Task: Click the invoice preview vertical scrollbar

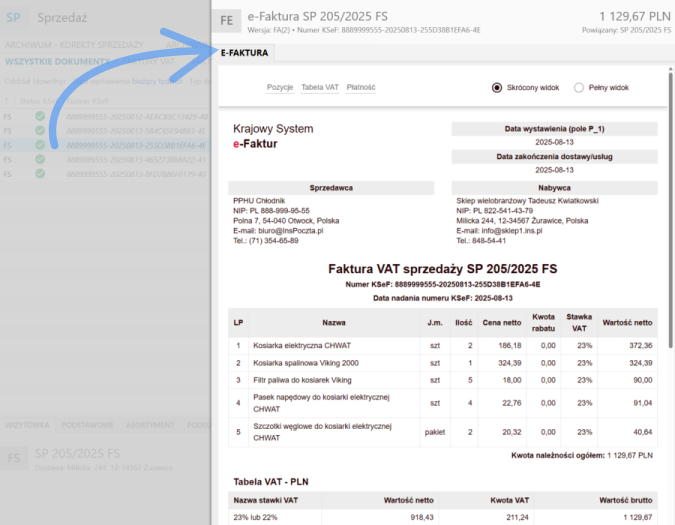Action: coord(670,250)
